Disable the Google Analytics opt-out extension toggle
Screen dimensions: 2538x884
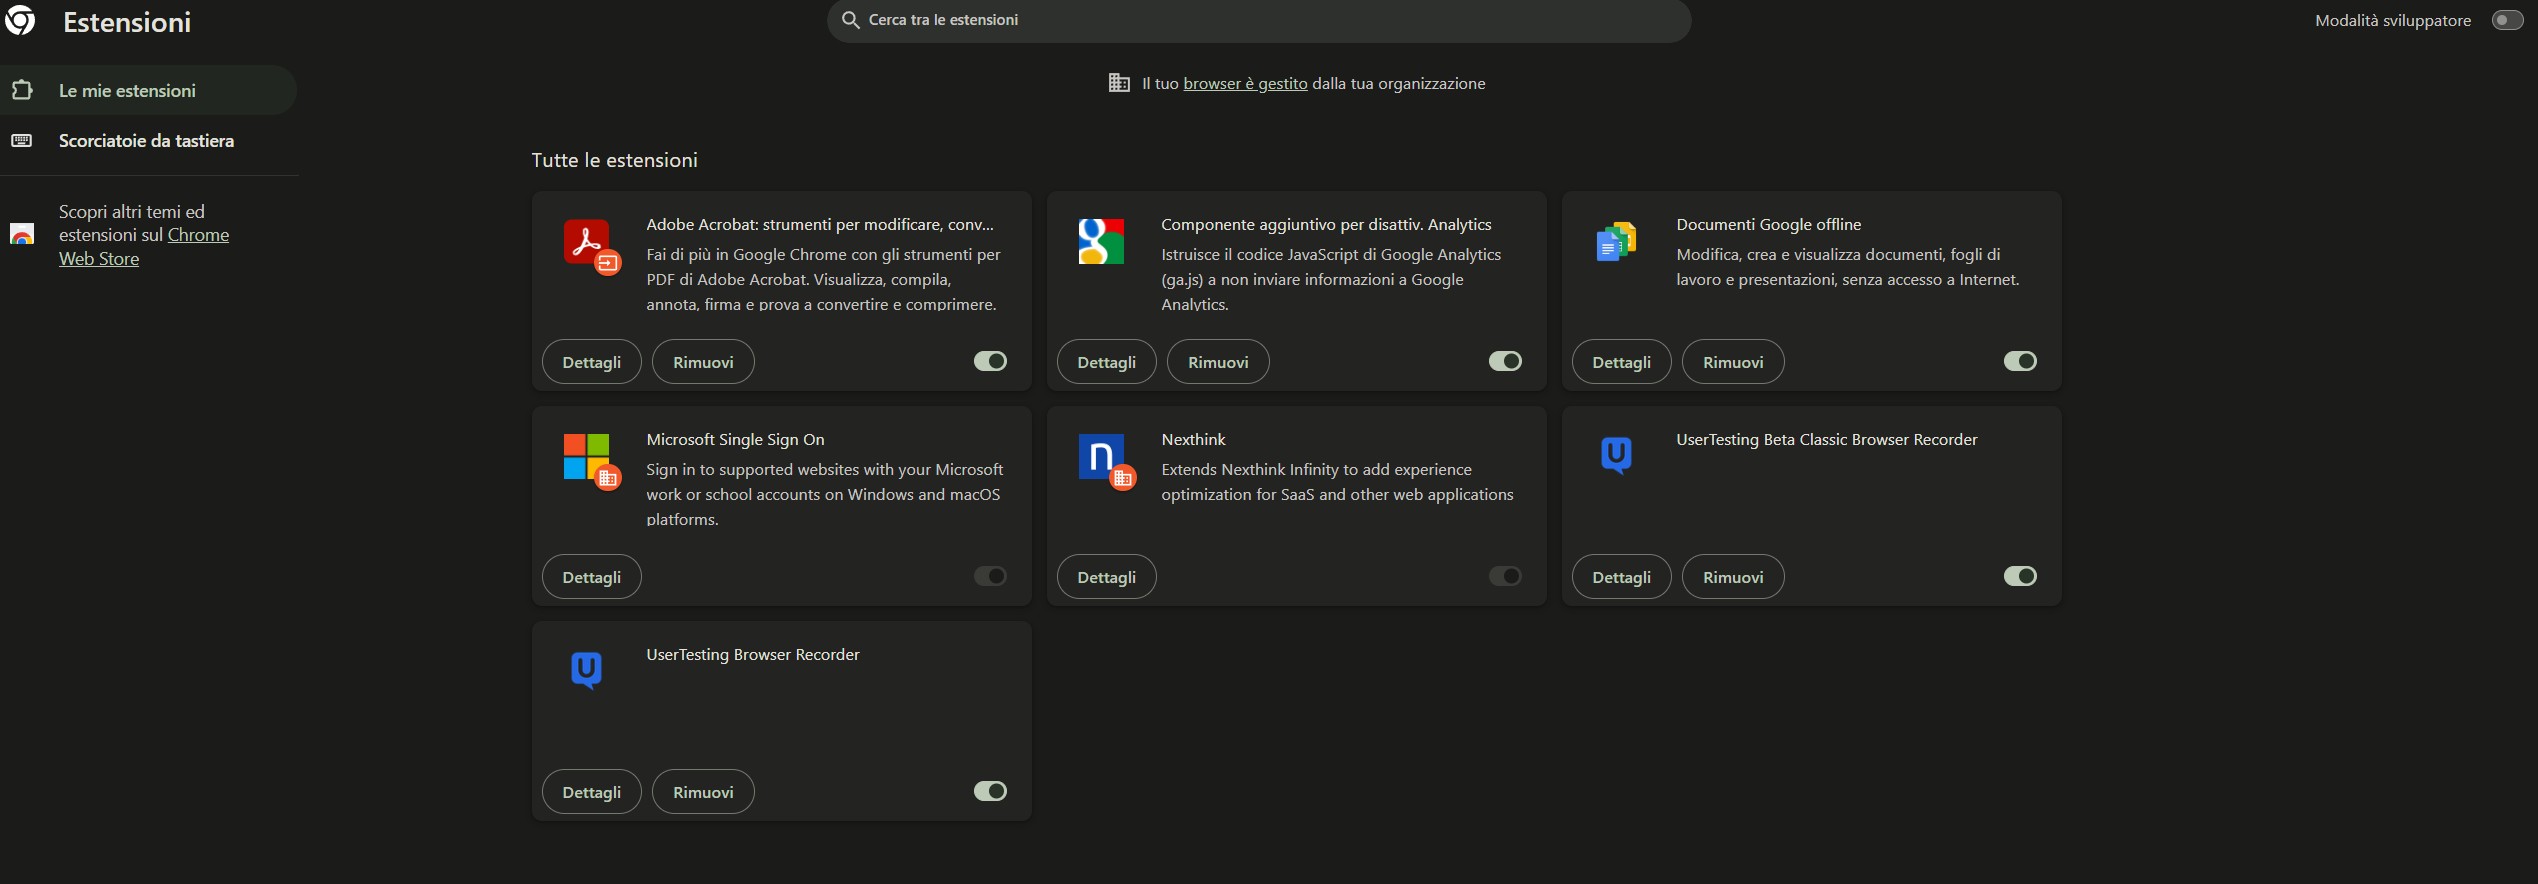tap(1505, 361)
